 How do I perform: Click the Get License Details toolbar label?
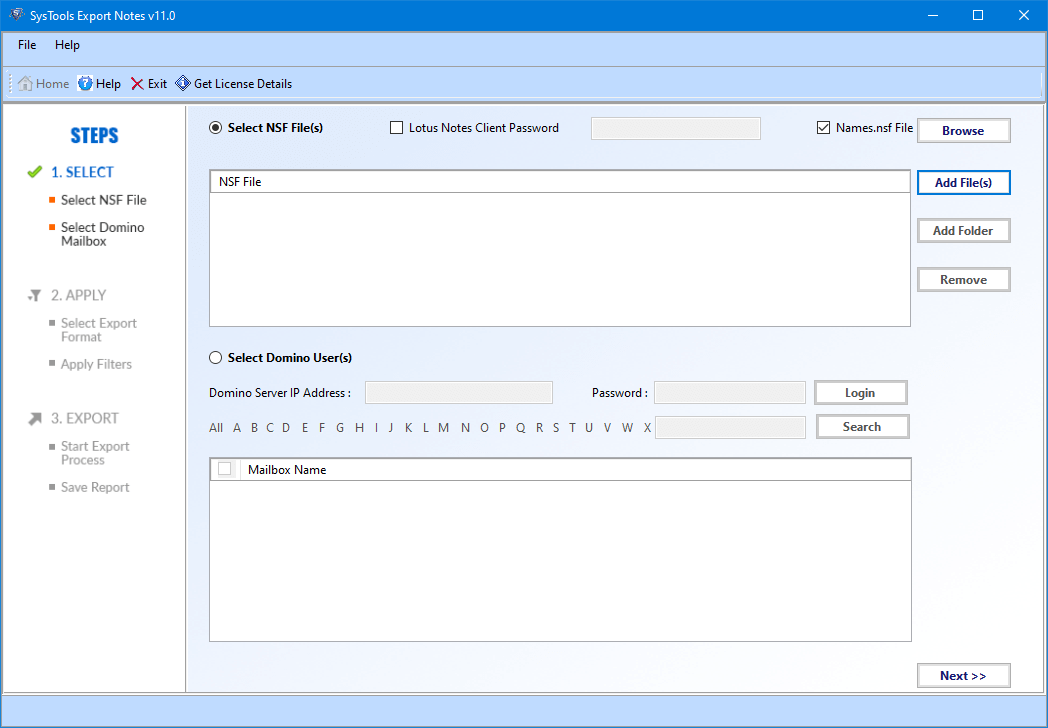(x=243, y=84)
